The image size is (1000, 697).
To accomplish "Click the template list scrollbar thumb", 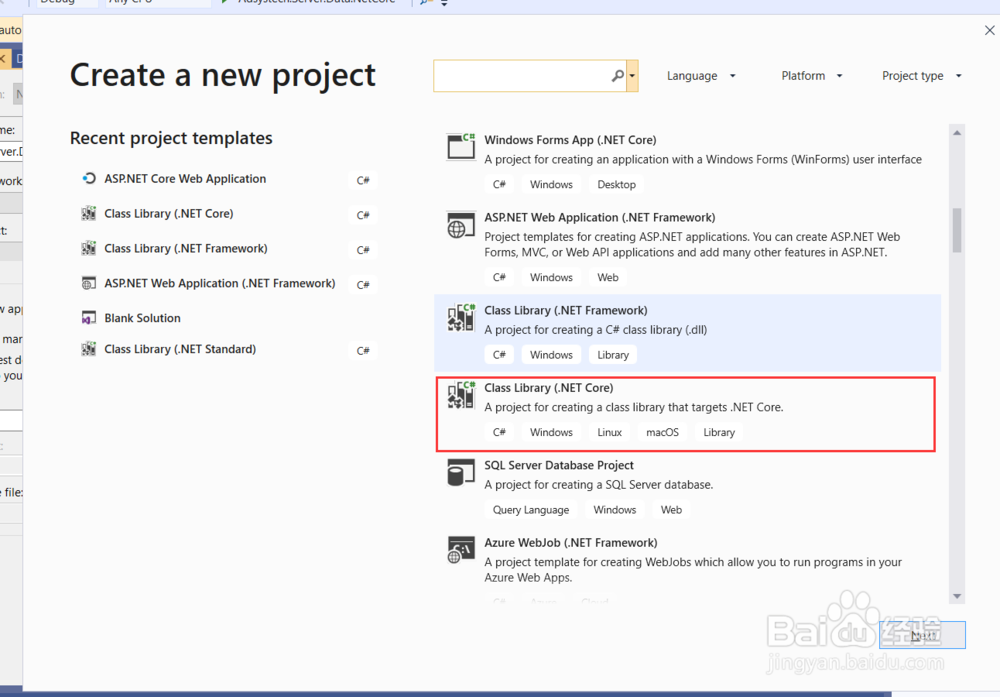I will (x=957, y=230).
